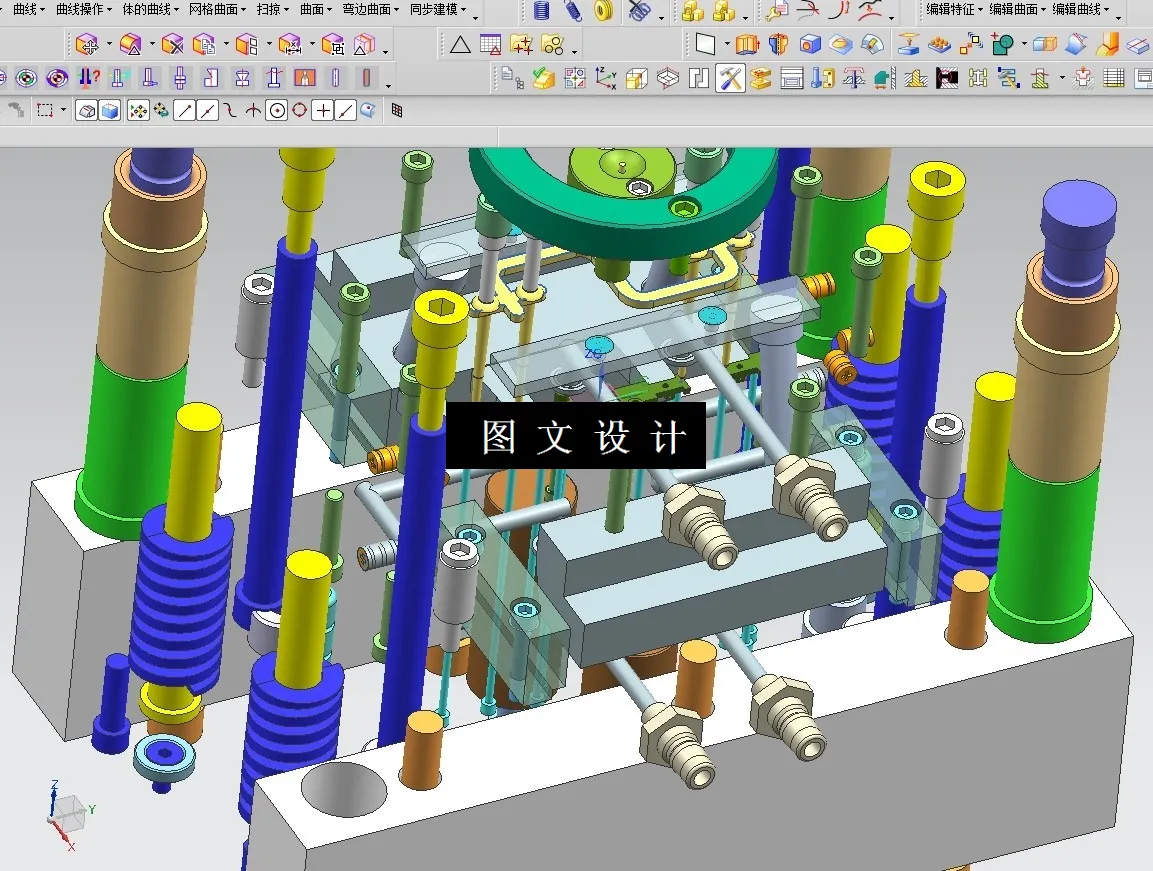Select the Unite boolean tool

pos(1002,45)
